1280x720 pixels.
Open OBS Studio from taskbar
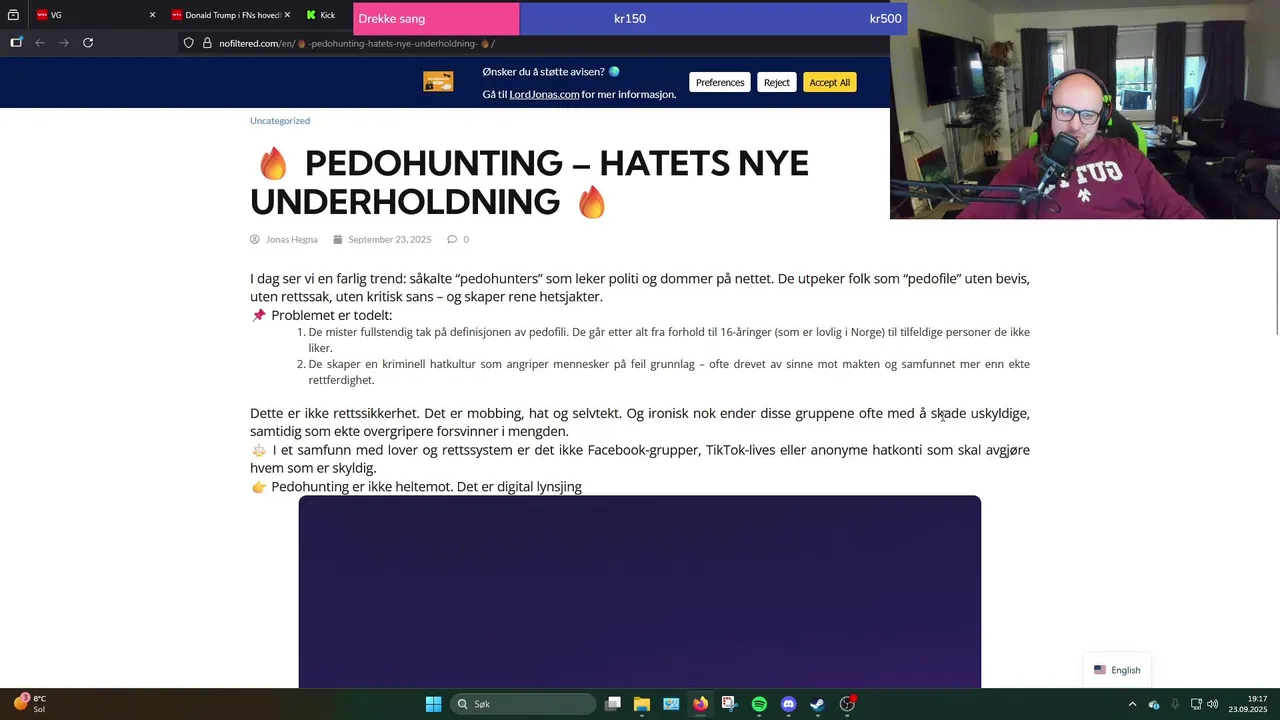pos(847,704)
